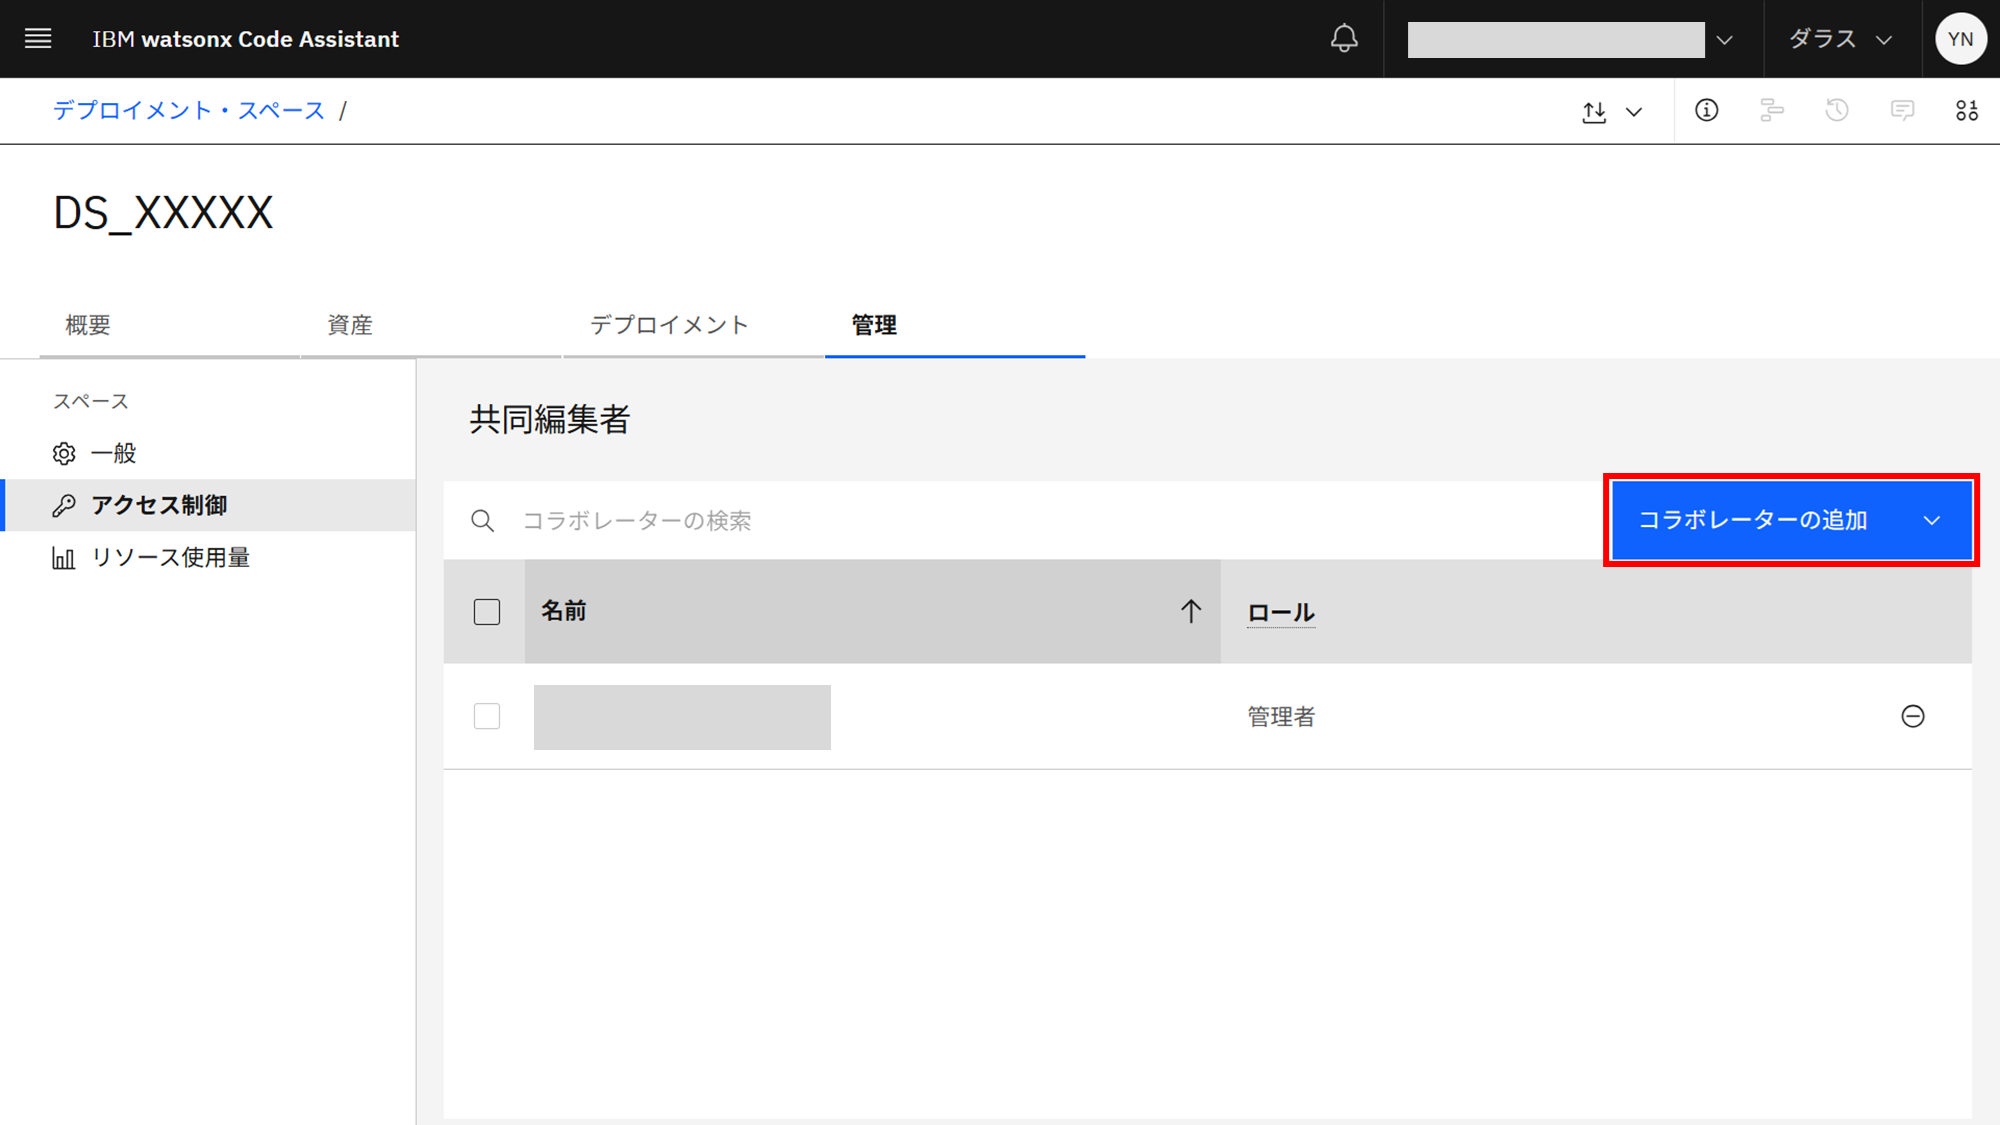
Task: Sort by 名前 column arrow
Action: click(1190, 611)
